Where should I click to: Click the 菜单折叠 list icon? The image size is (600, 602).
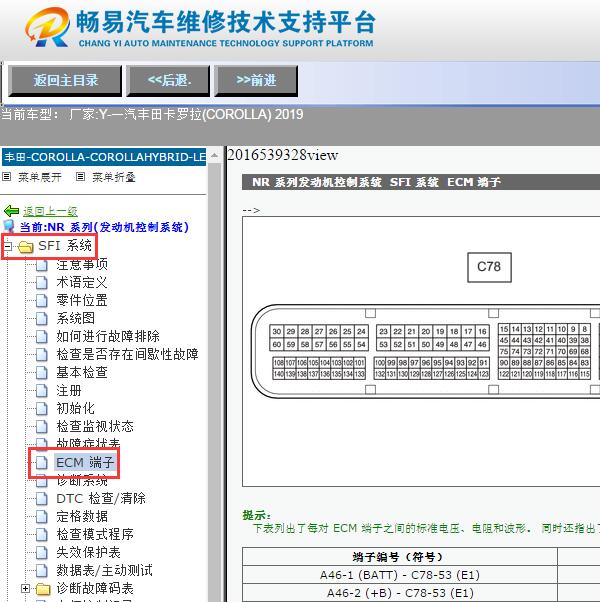click(x=80, y=177)
